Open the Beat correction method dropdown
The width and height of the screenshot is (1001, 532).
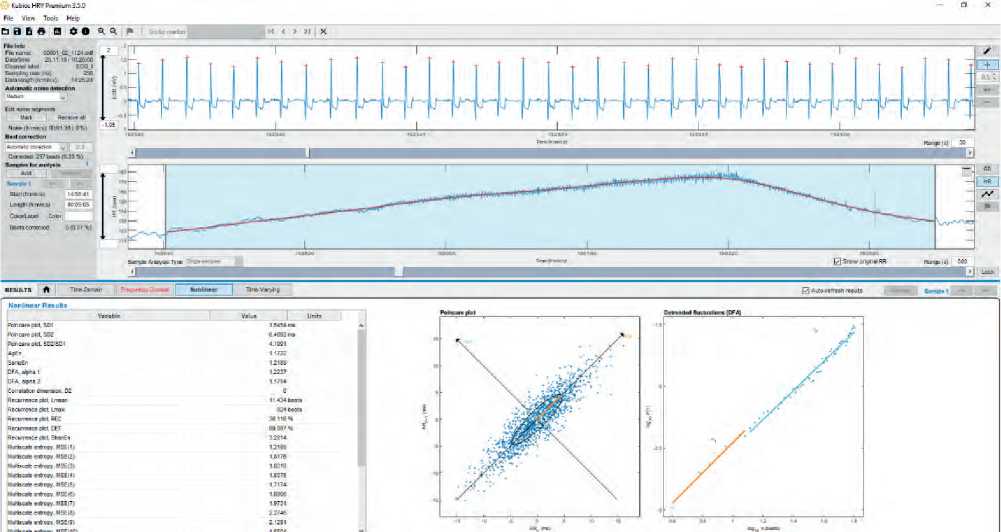(35, 147)
